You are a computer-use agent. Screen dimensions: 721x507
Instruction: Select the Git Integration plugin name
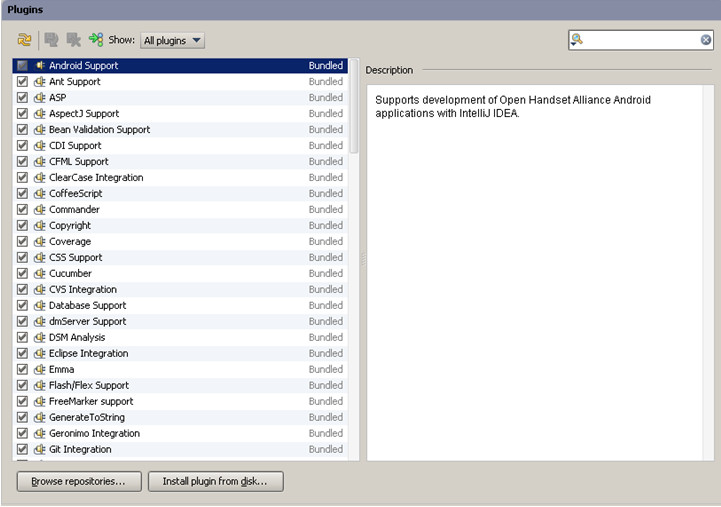click(x=80, y=450)
